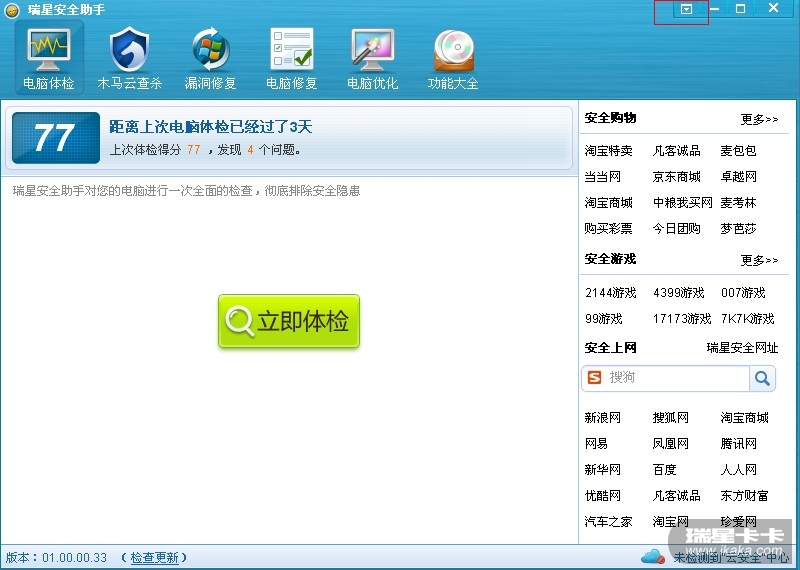Minimize the Rising window
This screenshot has height=570, width=800.
coord(715,9)
